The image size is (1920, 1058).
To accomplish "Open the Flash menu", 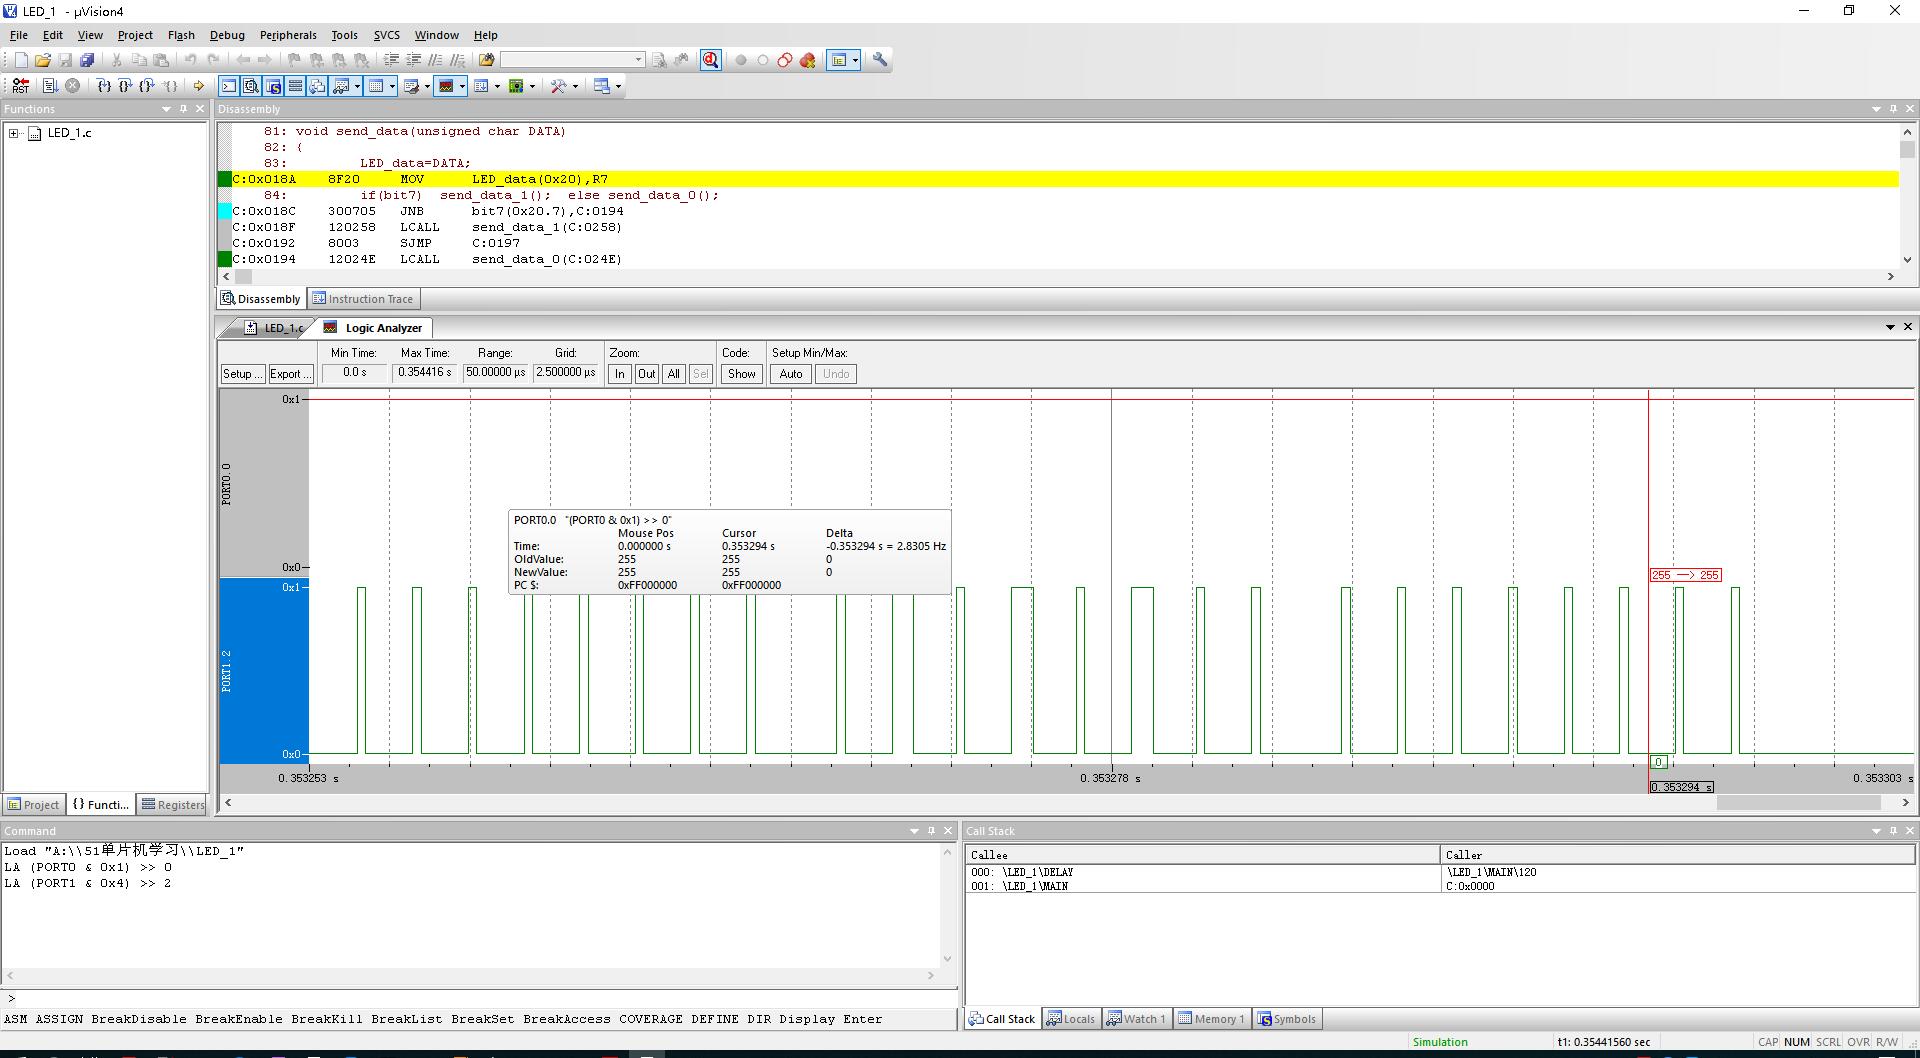I will point(181,35).
